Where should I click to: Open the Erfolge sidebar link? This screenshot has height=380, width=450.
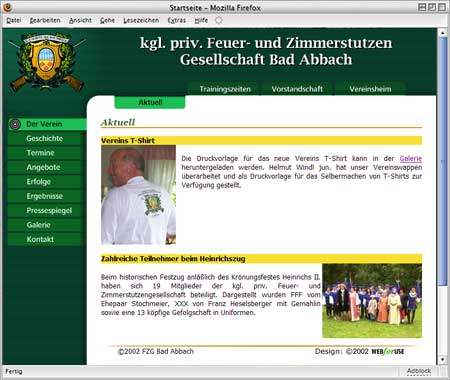pyautogui.click(x=44, y=182)
